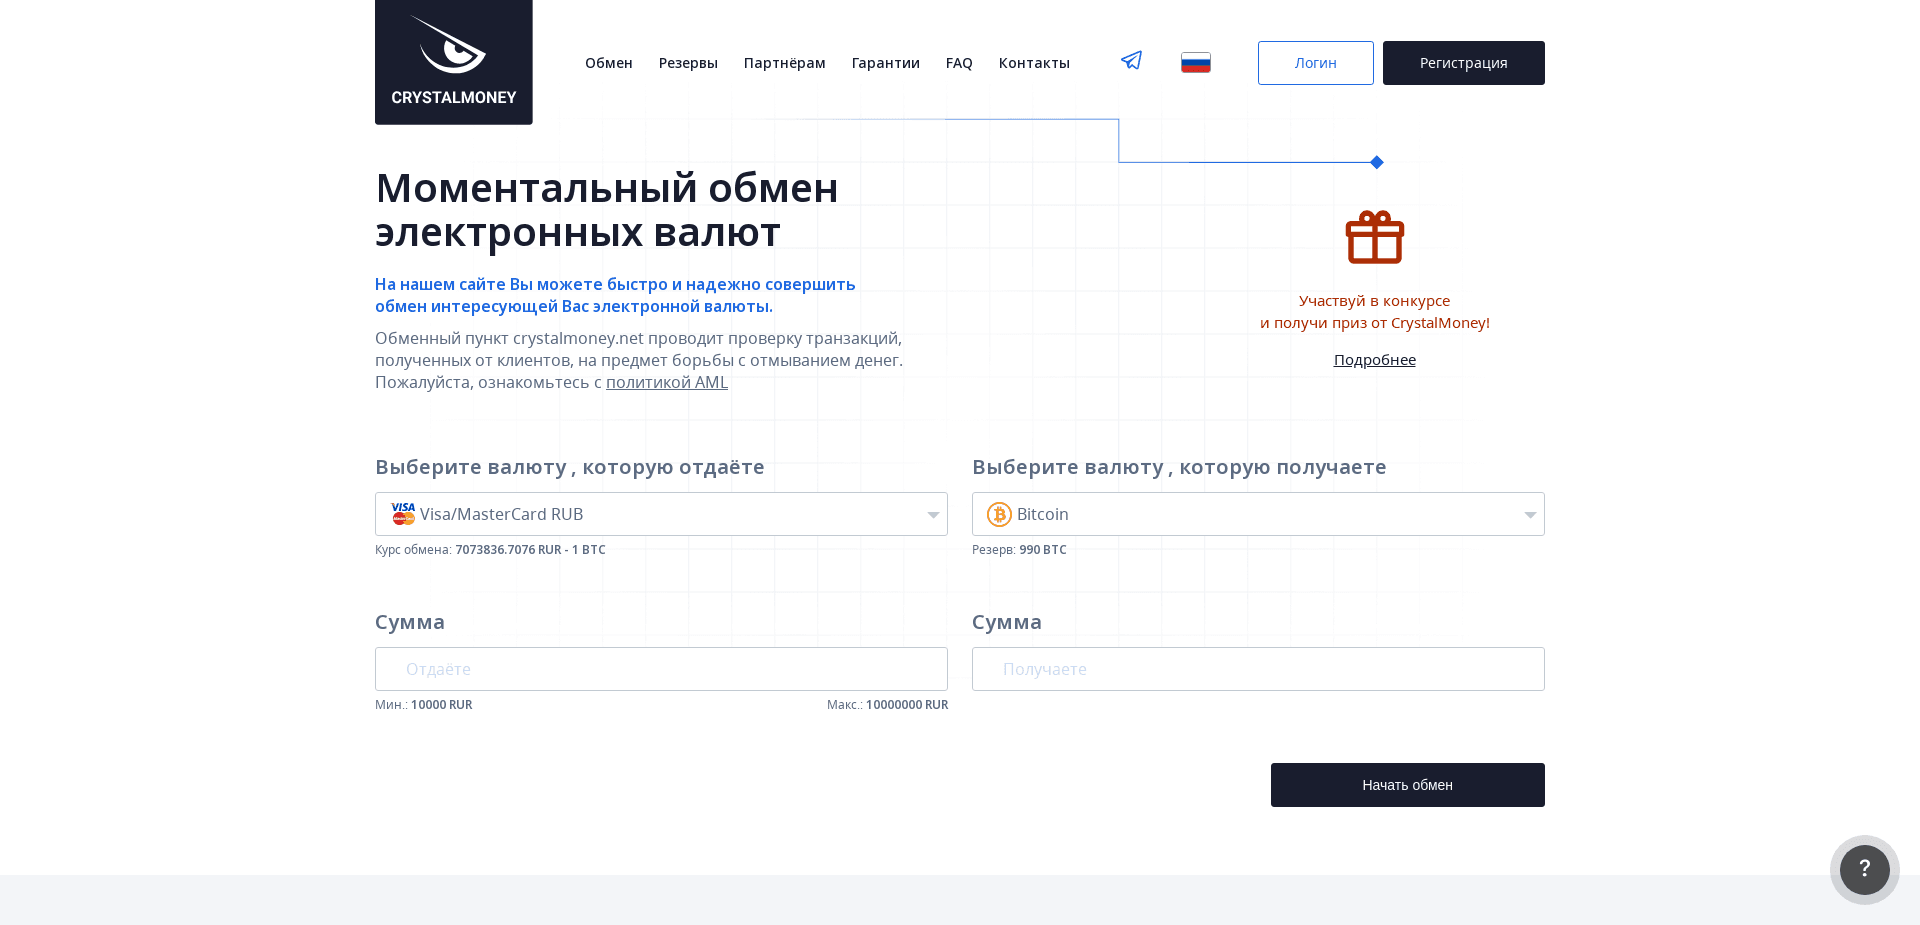Click the orange gift contest icon

pos(1374,237)
